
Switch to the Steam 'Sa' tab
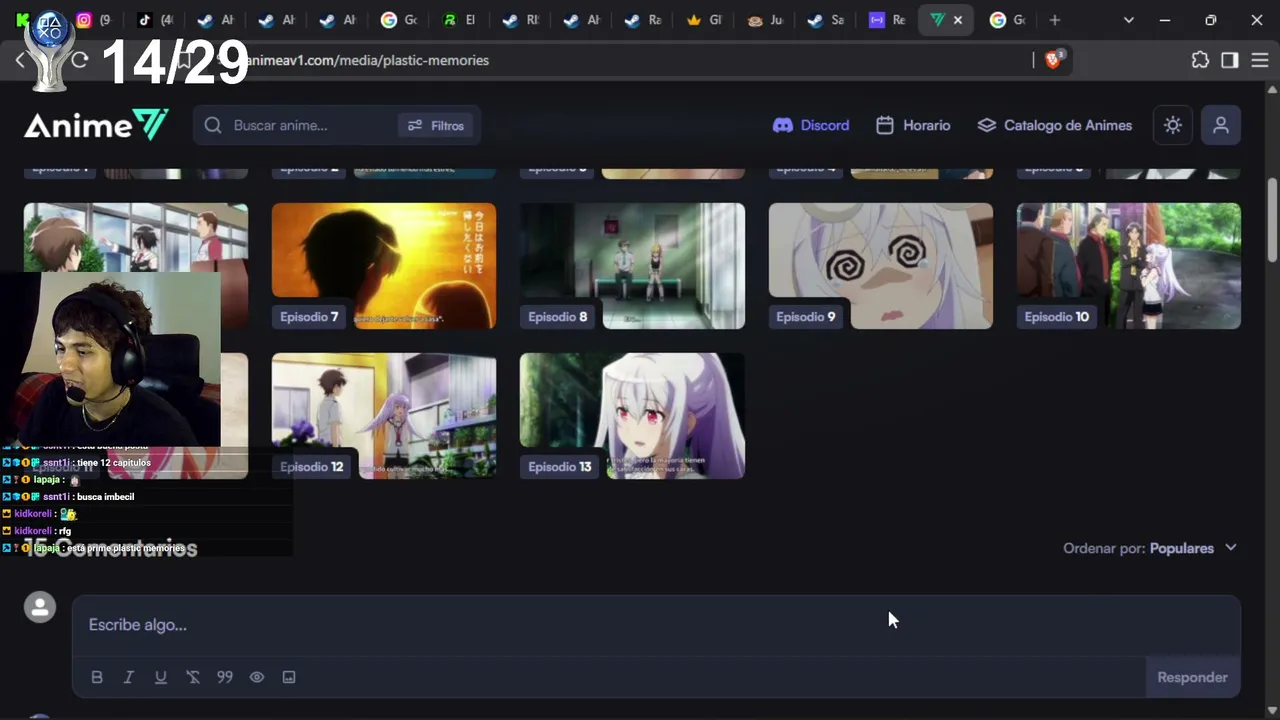pyautogui.click(x=826, y=20)
